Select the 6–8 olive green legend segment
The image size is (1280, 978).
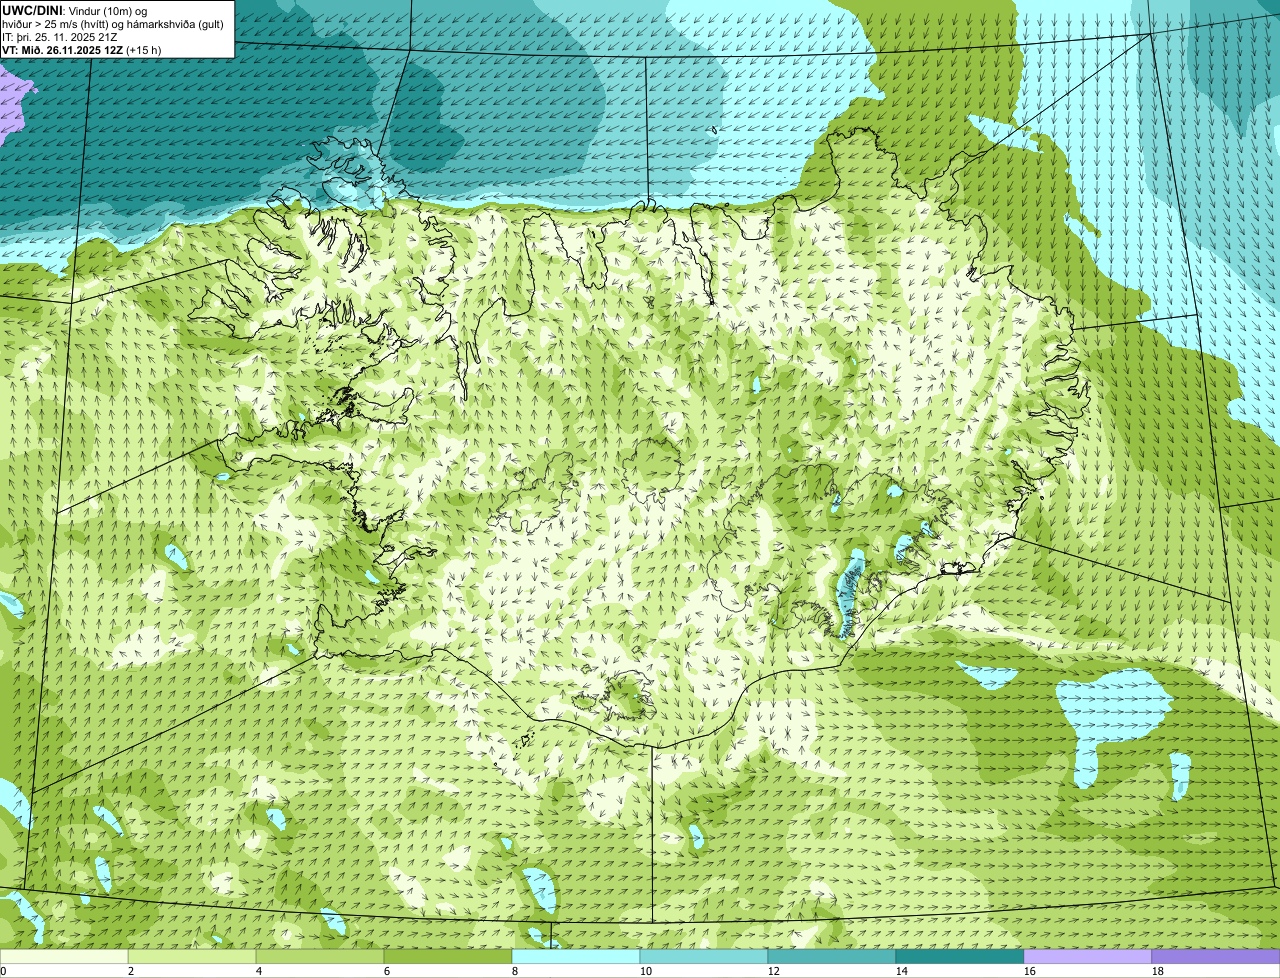coord(448,956)
